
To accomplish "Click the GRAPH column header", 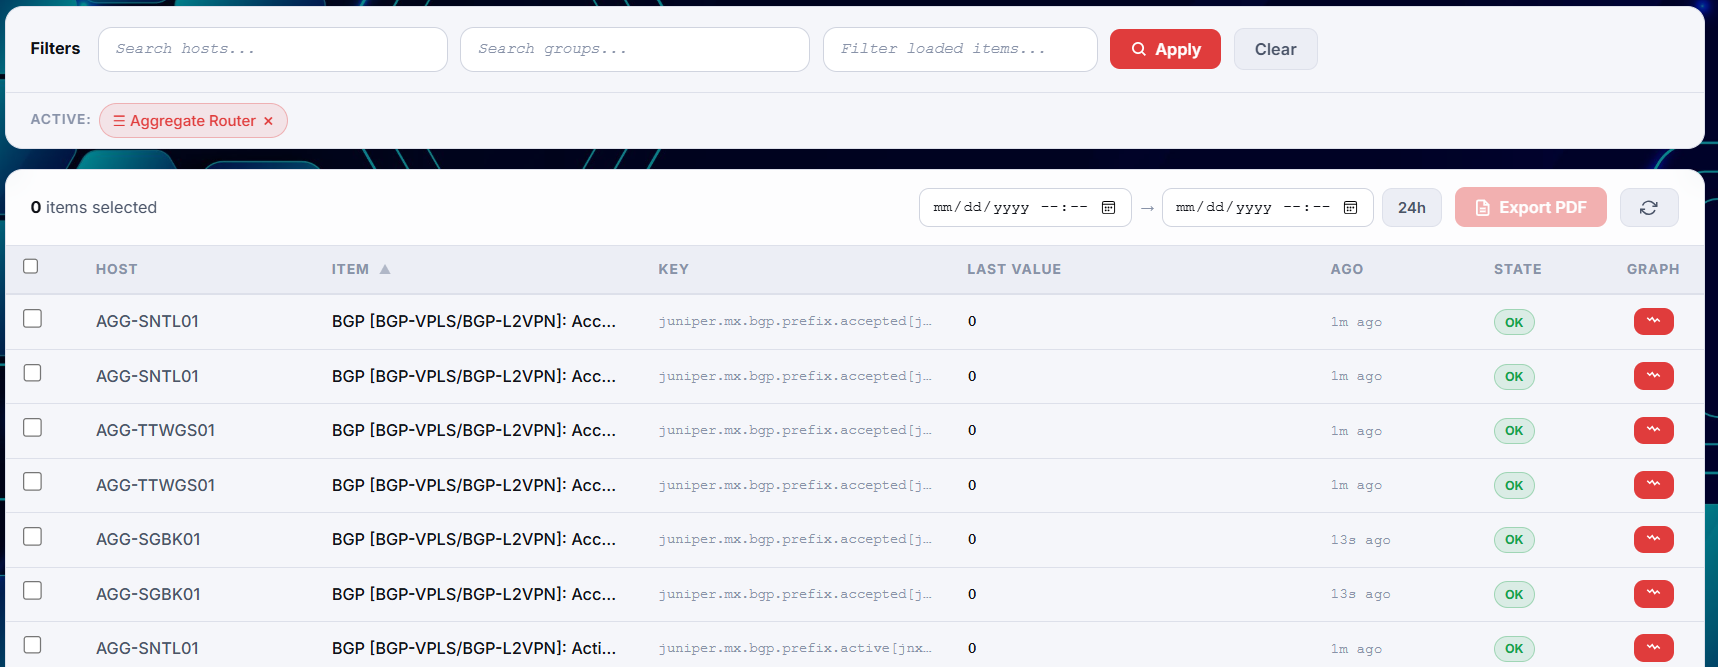I will (1653, 269).
